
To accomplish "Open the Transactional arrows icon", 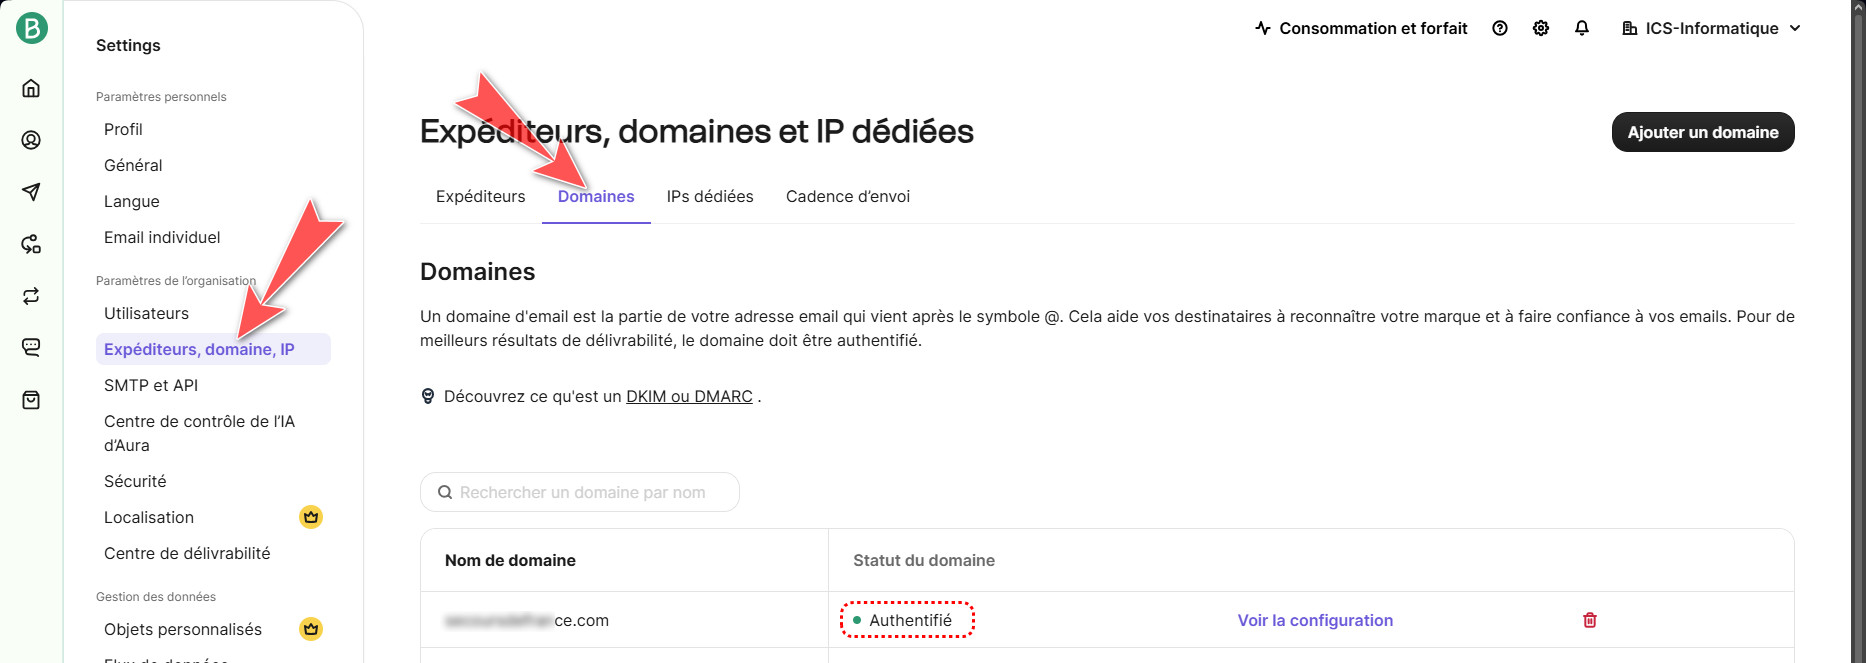I will [x=31, y=296].
